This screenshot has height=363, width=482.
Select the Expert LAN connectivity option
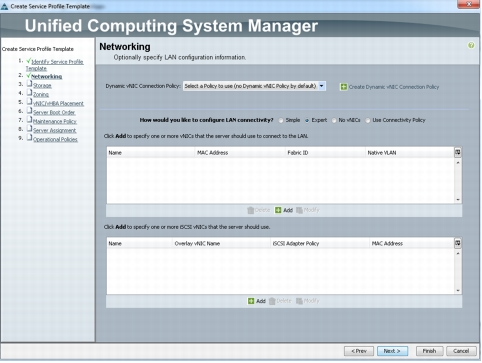click(307, 120)
